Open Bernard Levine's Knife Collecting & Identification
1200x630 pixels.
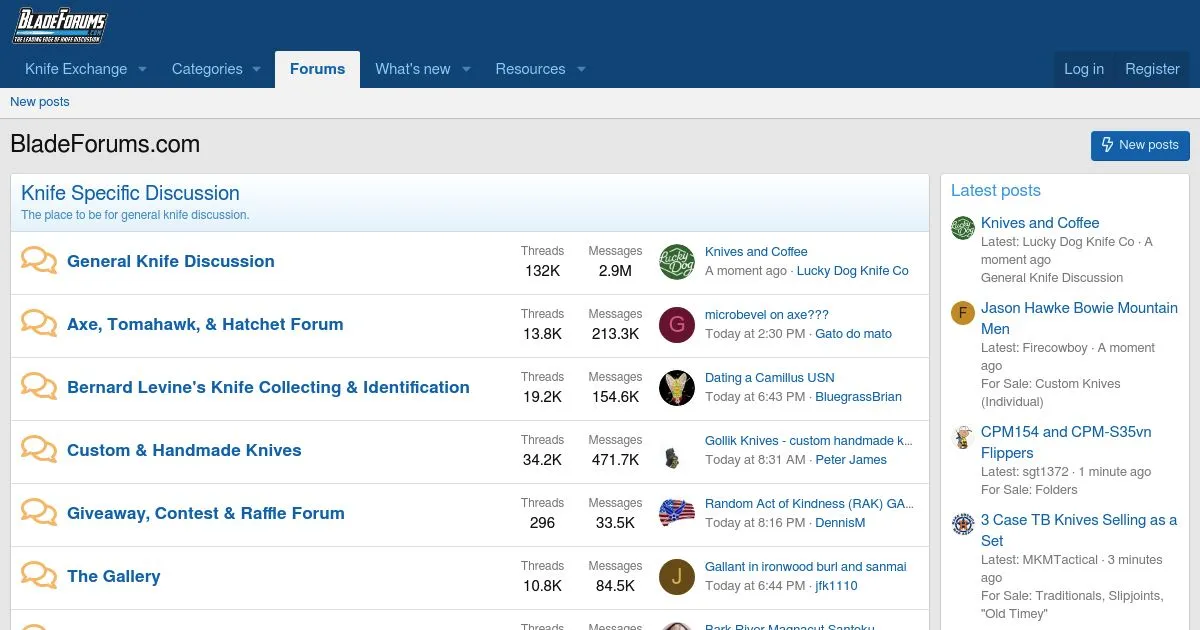click(x=268, y=387)
